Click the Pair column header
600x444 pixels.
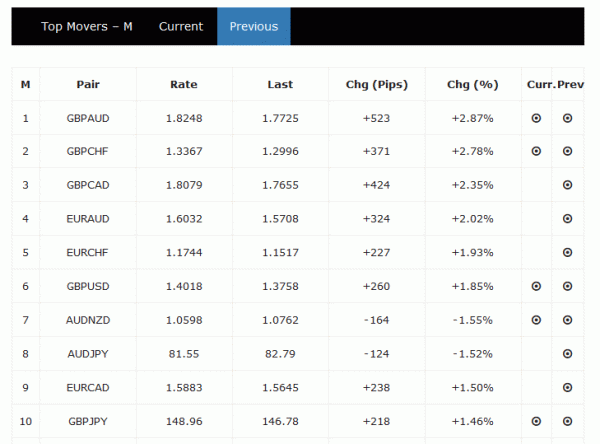(88, 85)
